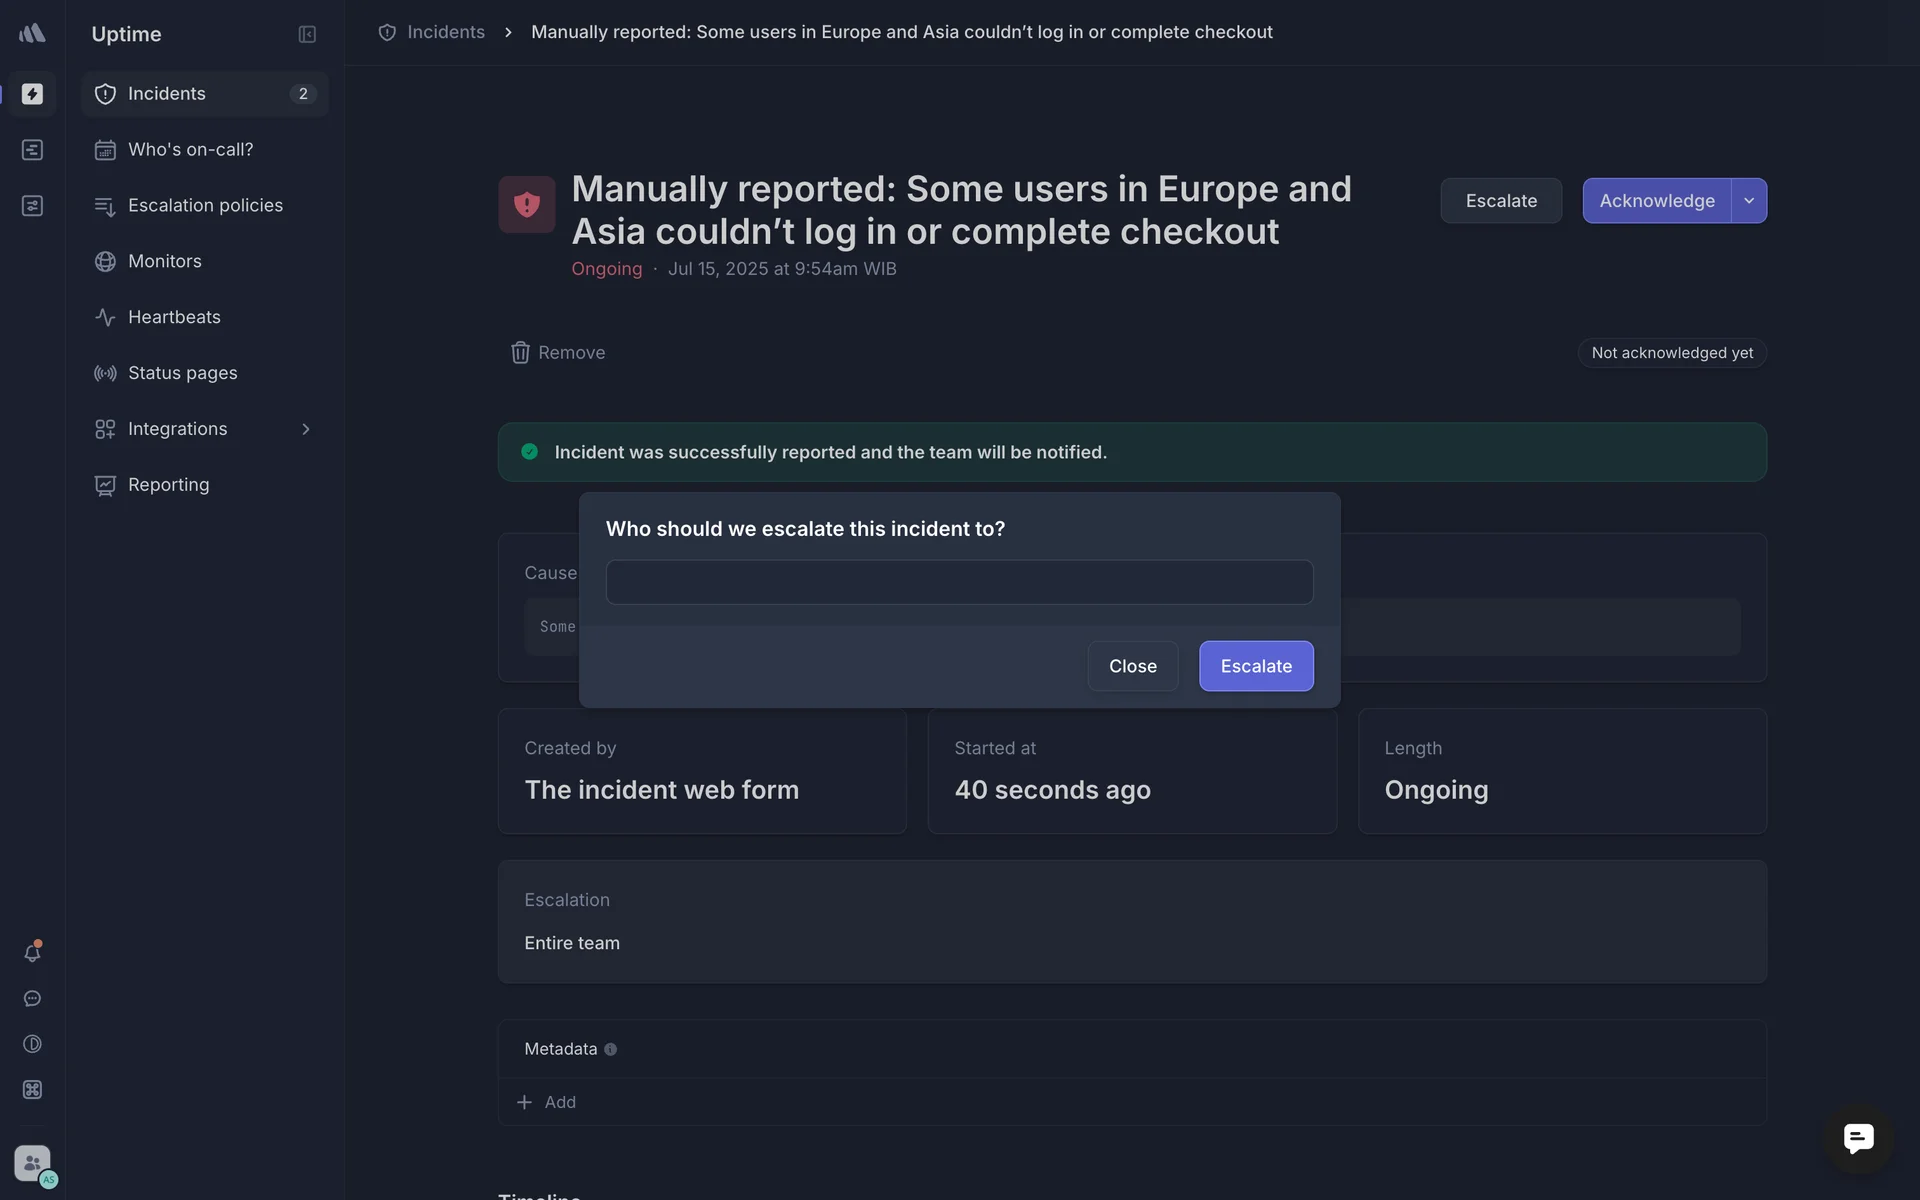This screenshot has width=1920, height=1200.
Task: Open the notifications bell icon
Action: [x=32, y=953]
